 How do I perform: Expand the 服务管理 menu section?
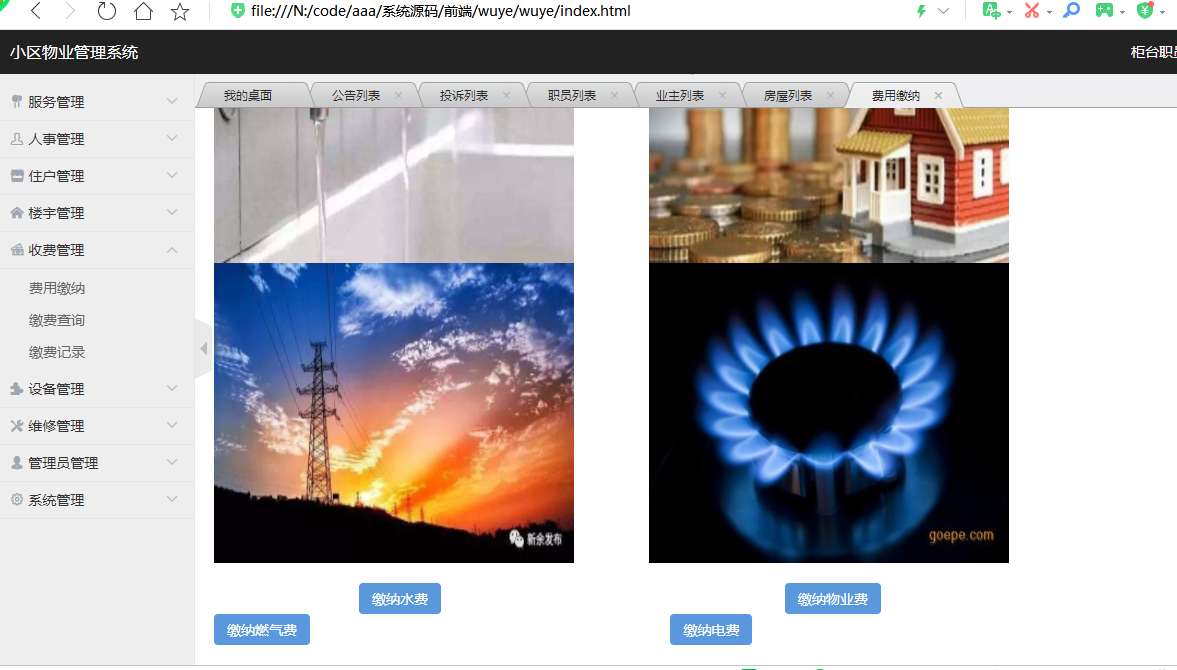96,102
